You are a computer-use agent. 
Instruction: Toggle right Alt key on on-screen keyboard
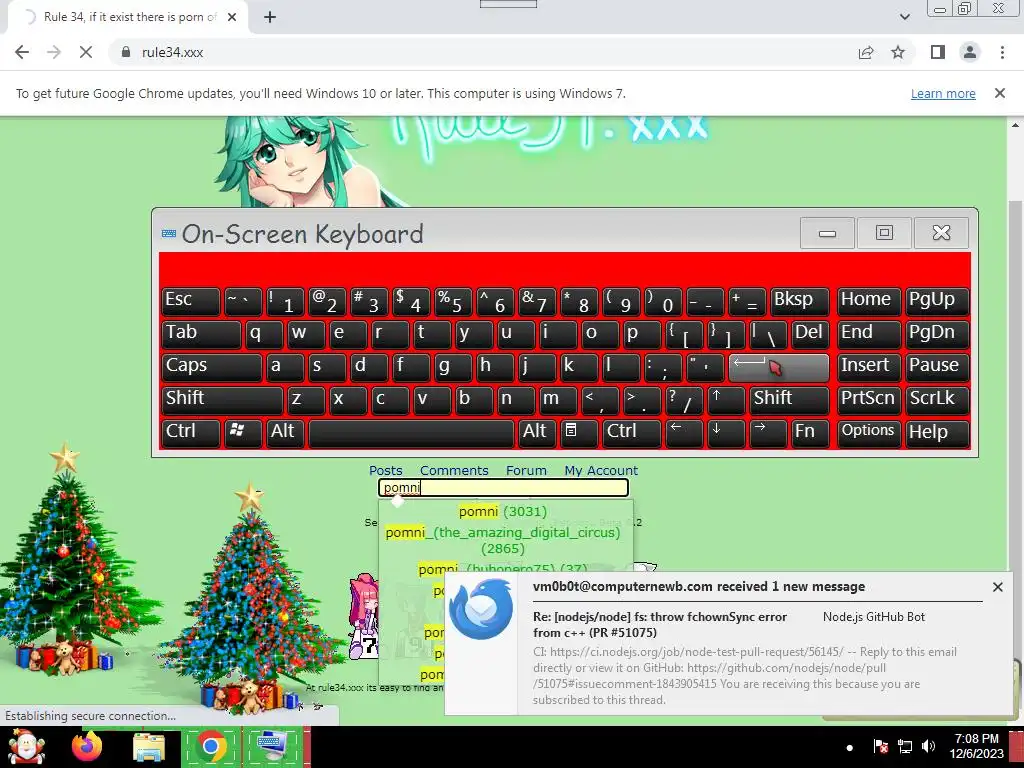coord(537,432)
